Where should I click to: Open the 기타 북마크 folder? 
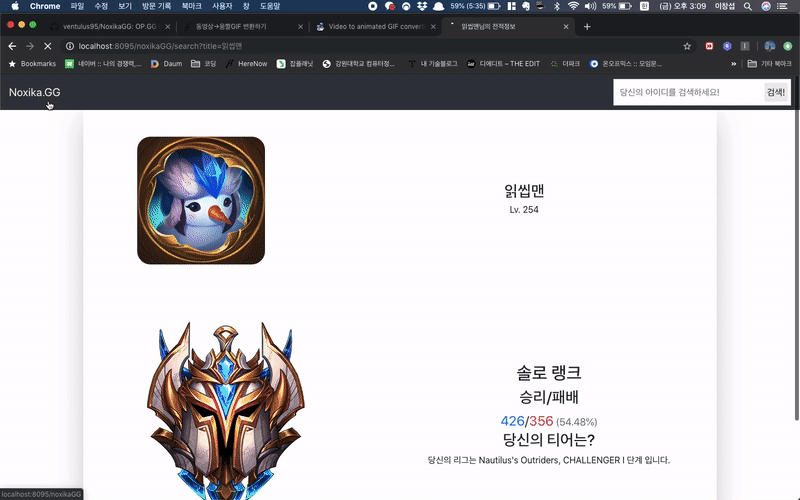(x=769, y=64)
